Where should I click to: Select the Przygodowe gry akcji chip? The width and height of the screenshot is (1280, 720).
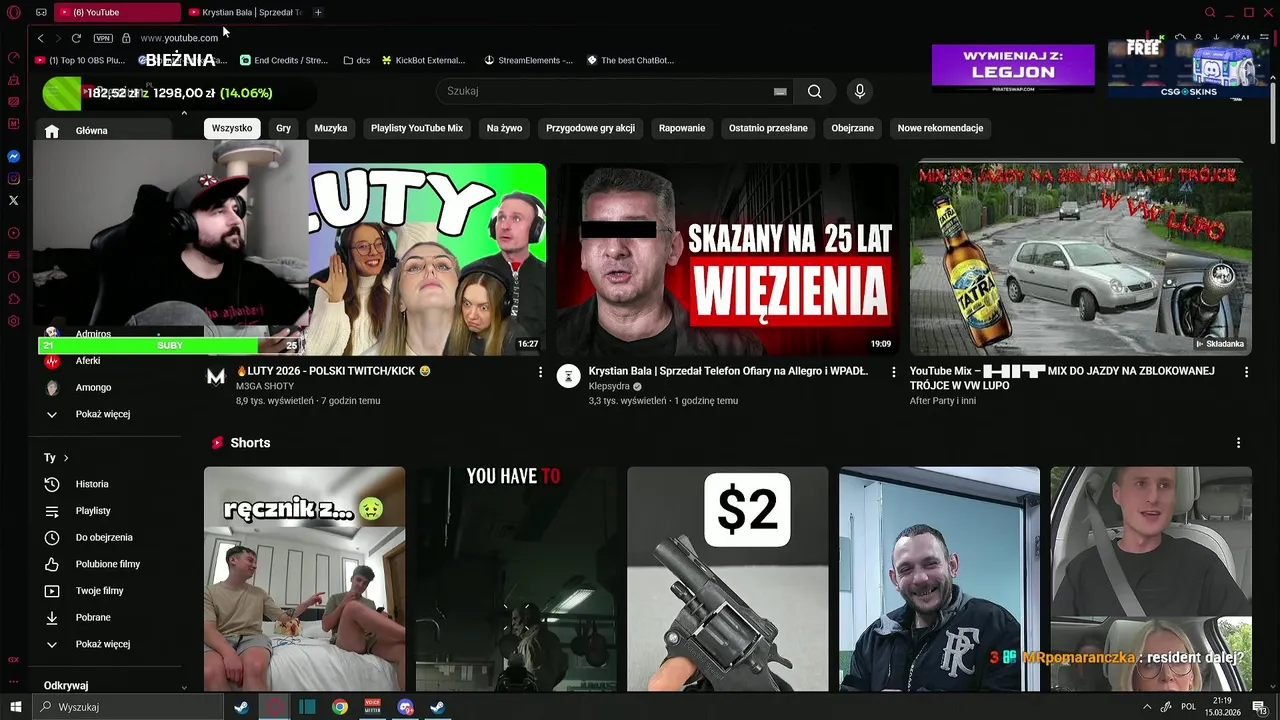tap(590, 128)
